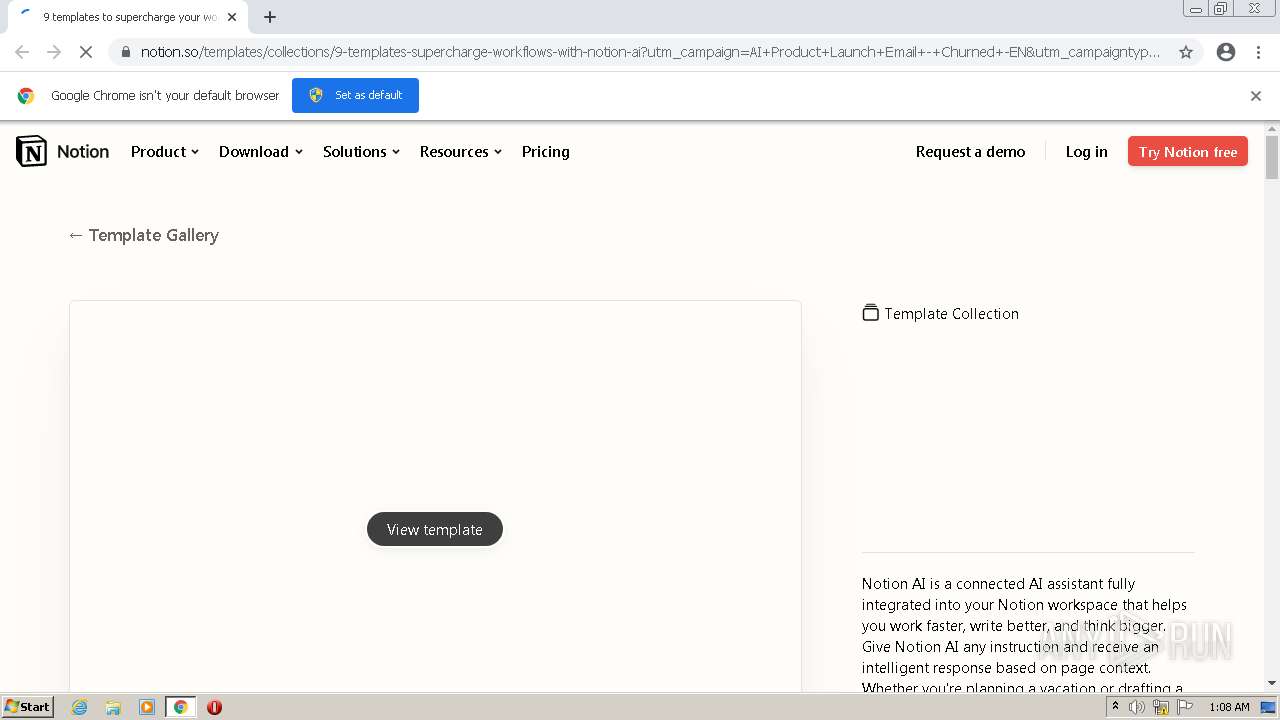Image resolution: width=1280 pixels, height=720 pixels.
Task: Close the current browser tab
Action: 232,17
